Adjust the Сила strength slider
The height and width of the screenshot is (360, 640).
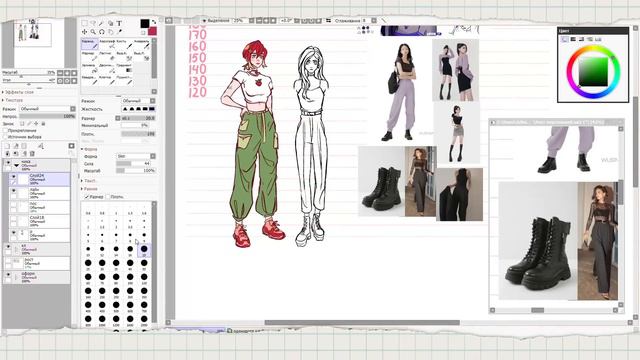(x=134, y=163)
